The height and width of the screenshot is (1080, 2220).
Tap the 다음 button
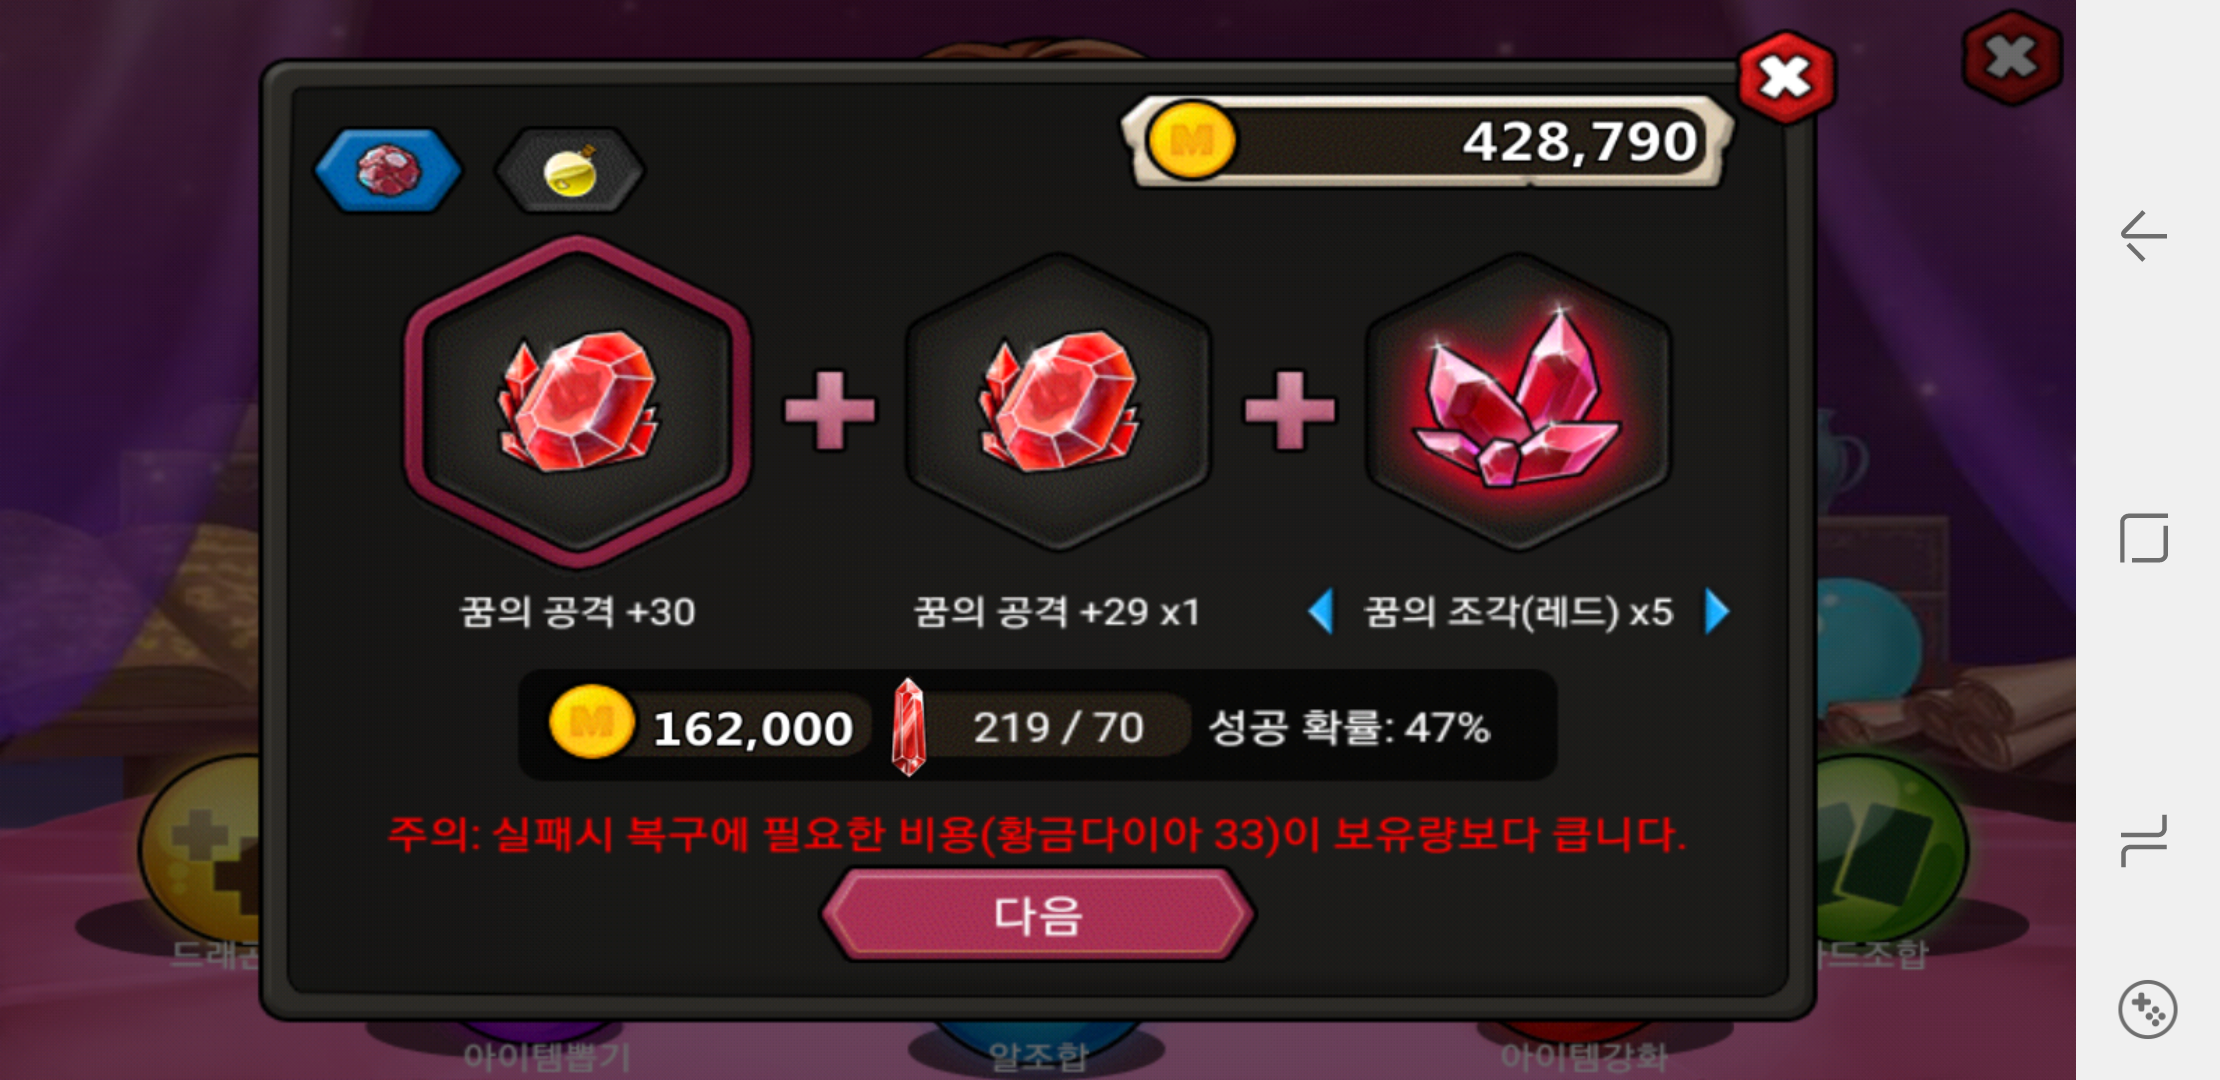1038,915
